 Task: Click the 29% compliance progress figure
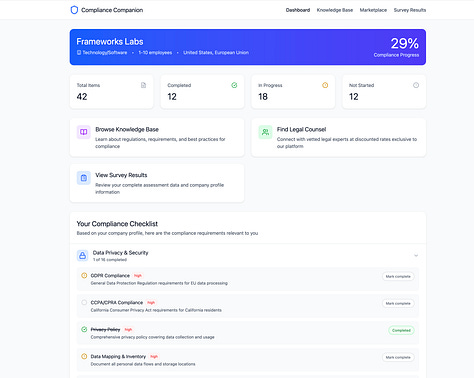[405, 43]
